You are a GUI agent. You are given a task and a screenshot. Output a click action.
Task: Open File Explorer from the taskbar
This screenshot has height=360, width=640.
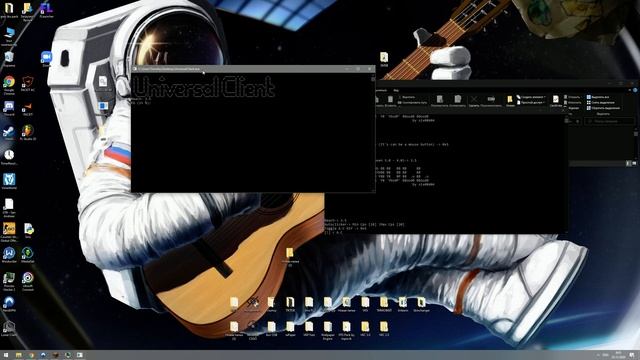click(x=18, y=355)
